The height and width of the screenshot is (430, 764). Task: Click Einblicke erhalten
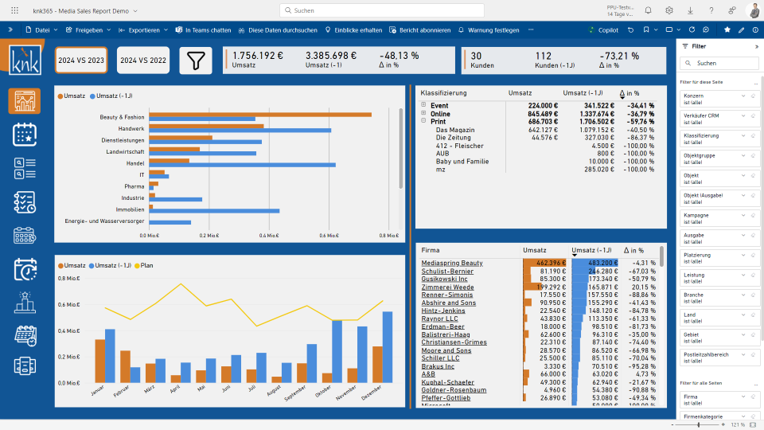(353, 30)
